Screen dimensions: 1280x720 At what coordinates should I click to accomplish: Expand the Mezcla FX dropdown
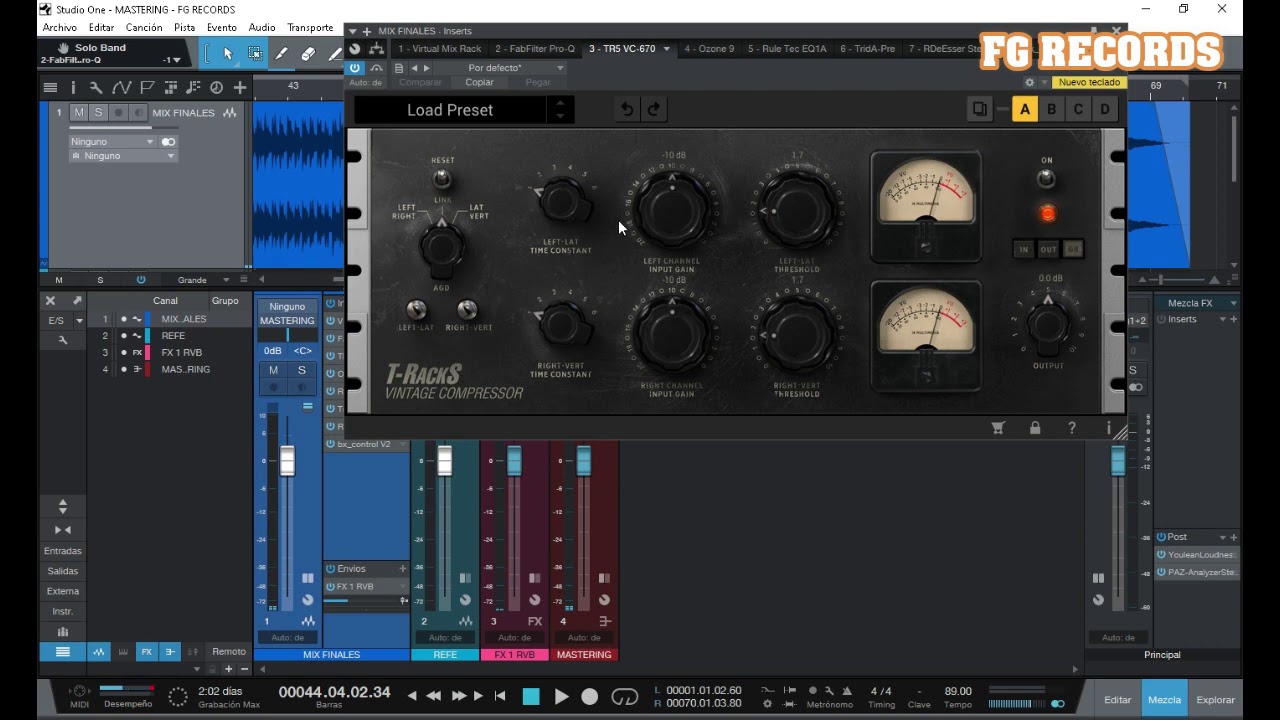click(x=1233, y=303)
